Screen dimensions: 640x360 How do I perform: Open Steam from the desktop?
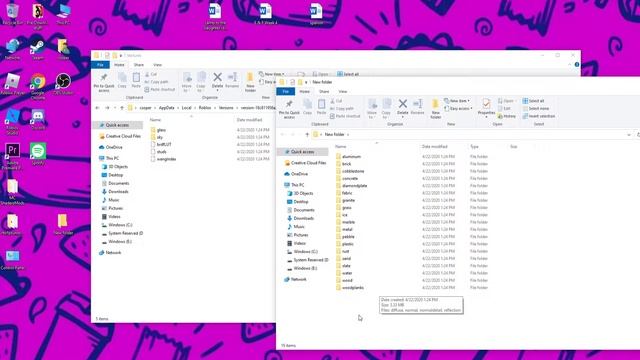click(38, 49)
